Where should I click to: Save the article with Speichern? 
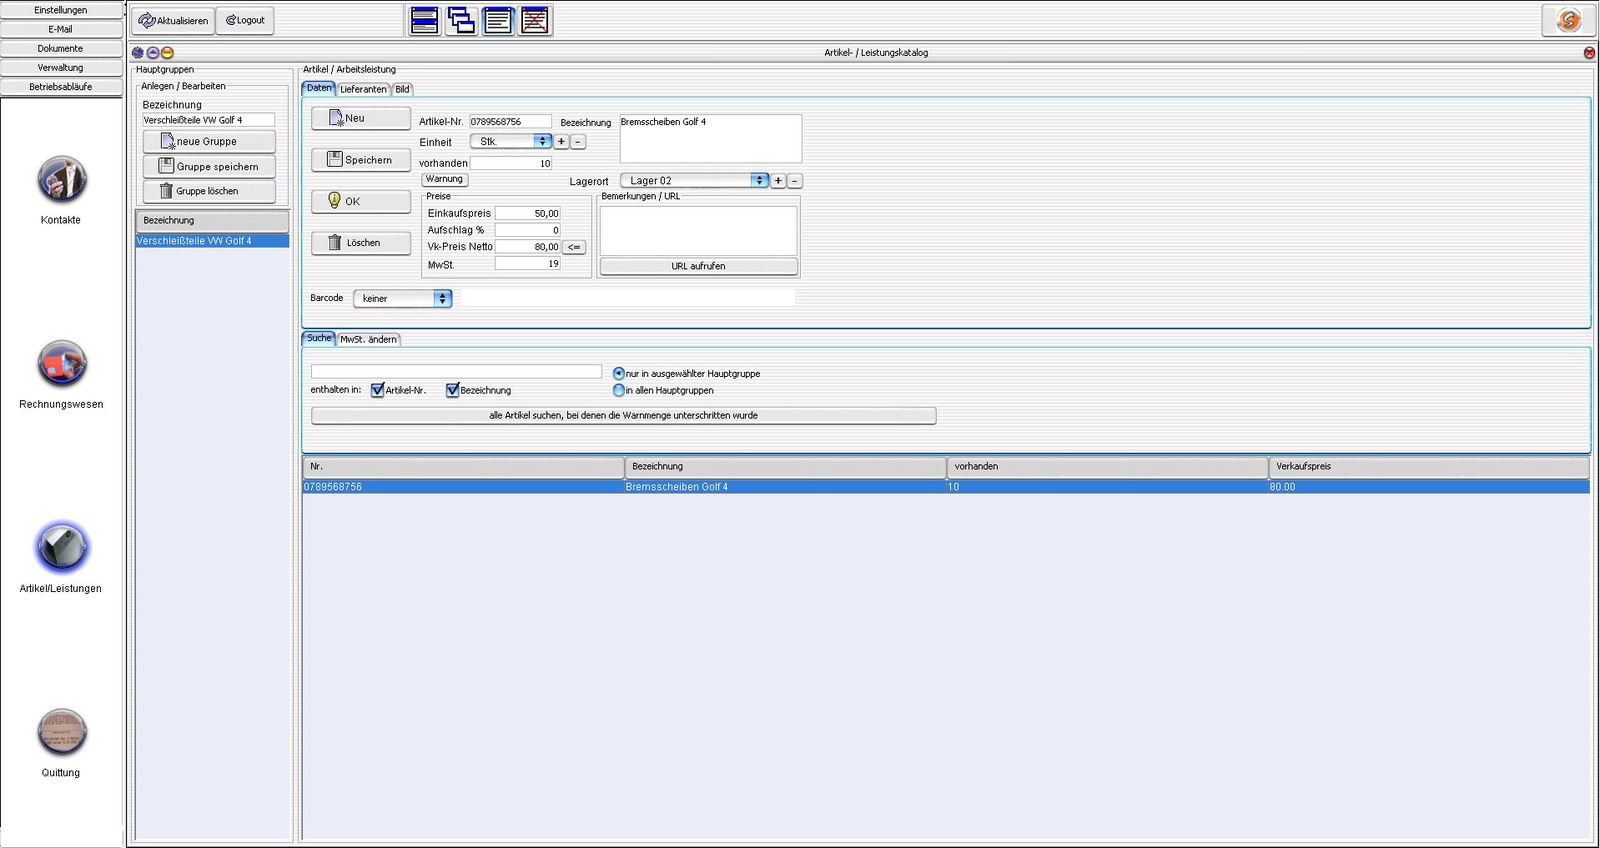pos(361,160)
